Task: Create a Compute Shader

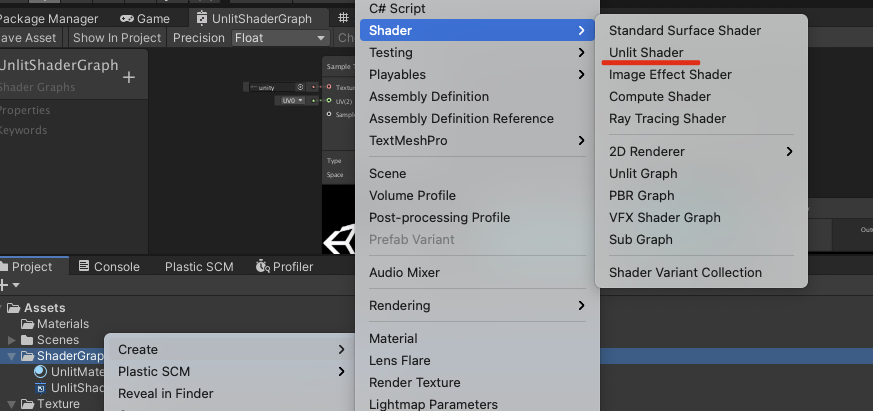Action: (660, 96)
